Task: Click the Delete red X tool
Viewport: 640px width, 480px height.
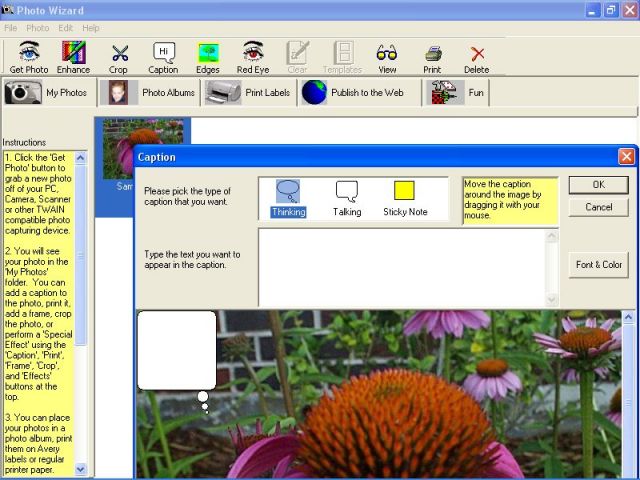Action: click(x=477, y=59)
